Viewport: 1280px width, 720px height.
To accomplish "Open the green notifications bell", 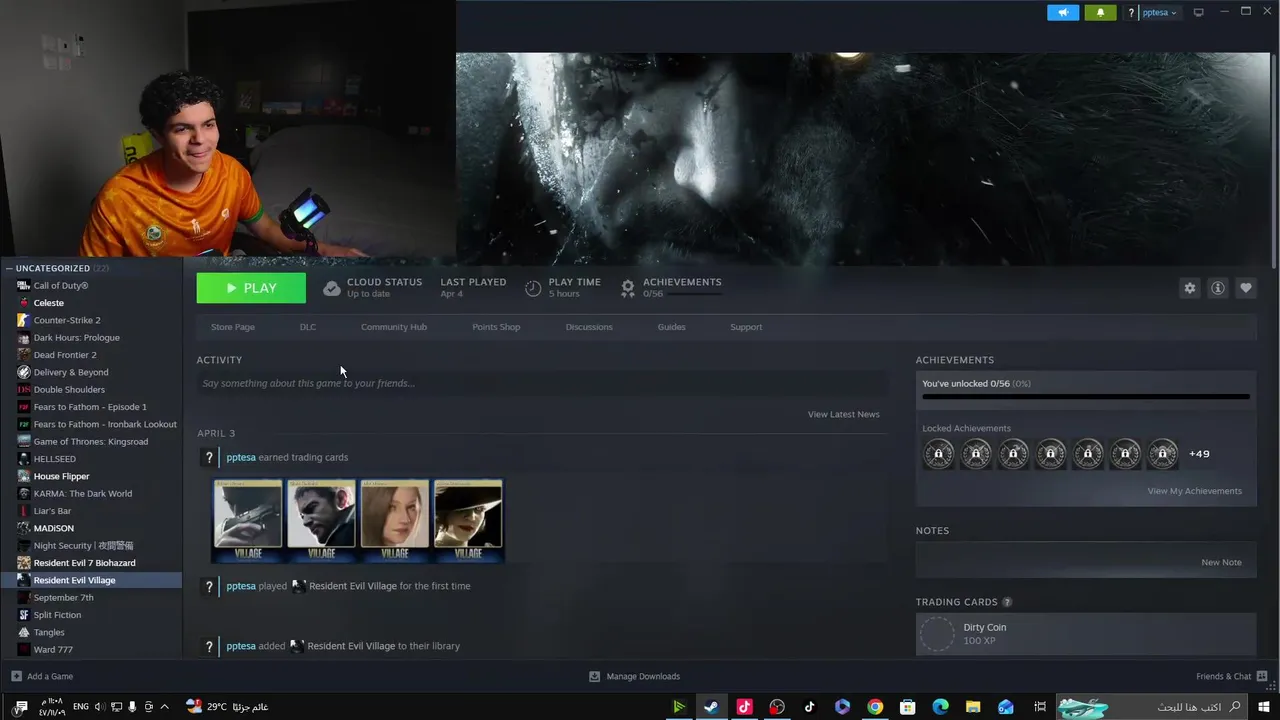I will [1100, 13].
